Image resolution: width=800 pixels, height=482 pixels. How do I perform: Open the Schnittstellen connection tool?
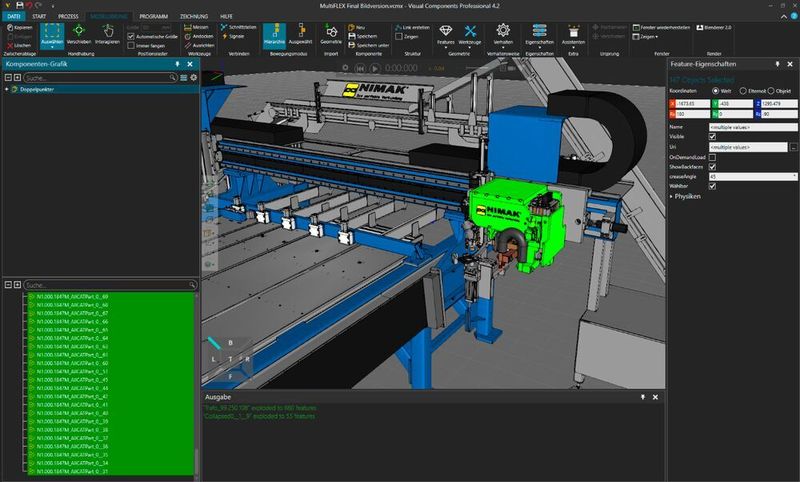click(238, 28)
